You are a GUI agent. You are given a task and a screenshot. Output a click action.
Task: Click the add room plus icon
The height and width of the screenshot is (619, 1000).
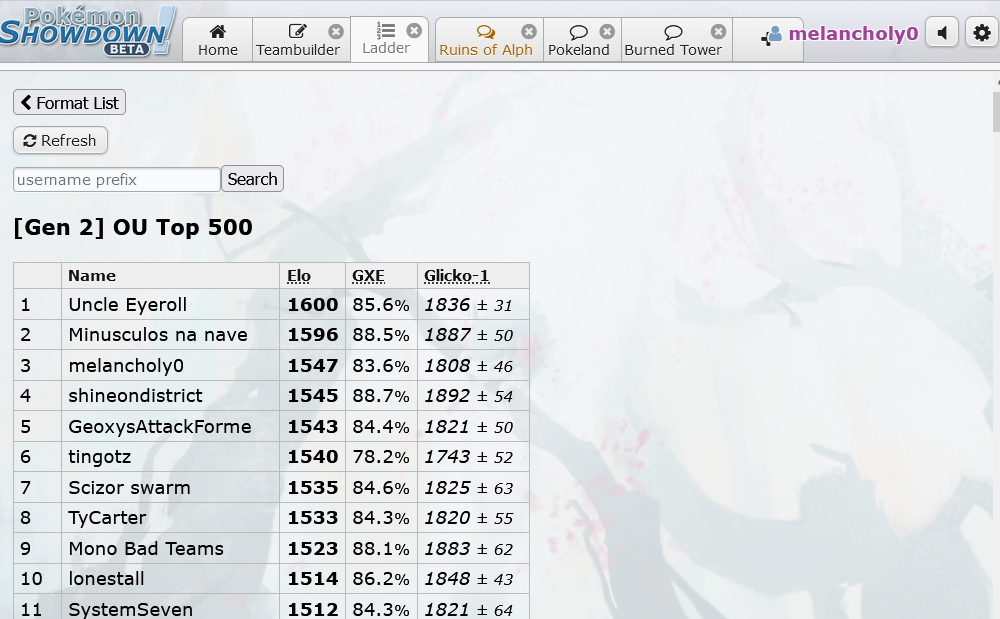pyautogui.click(x=767, y=38)
